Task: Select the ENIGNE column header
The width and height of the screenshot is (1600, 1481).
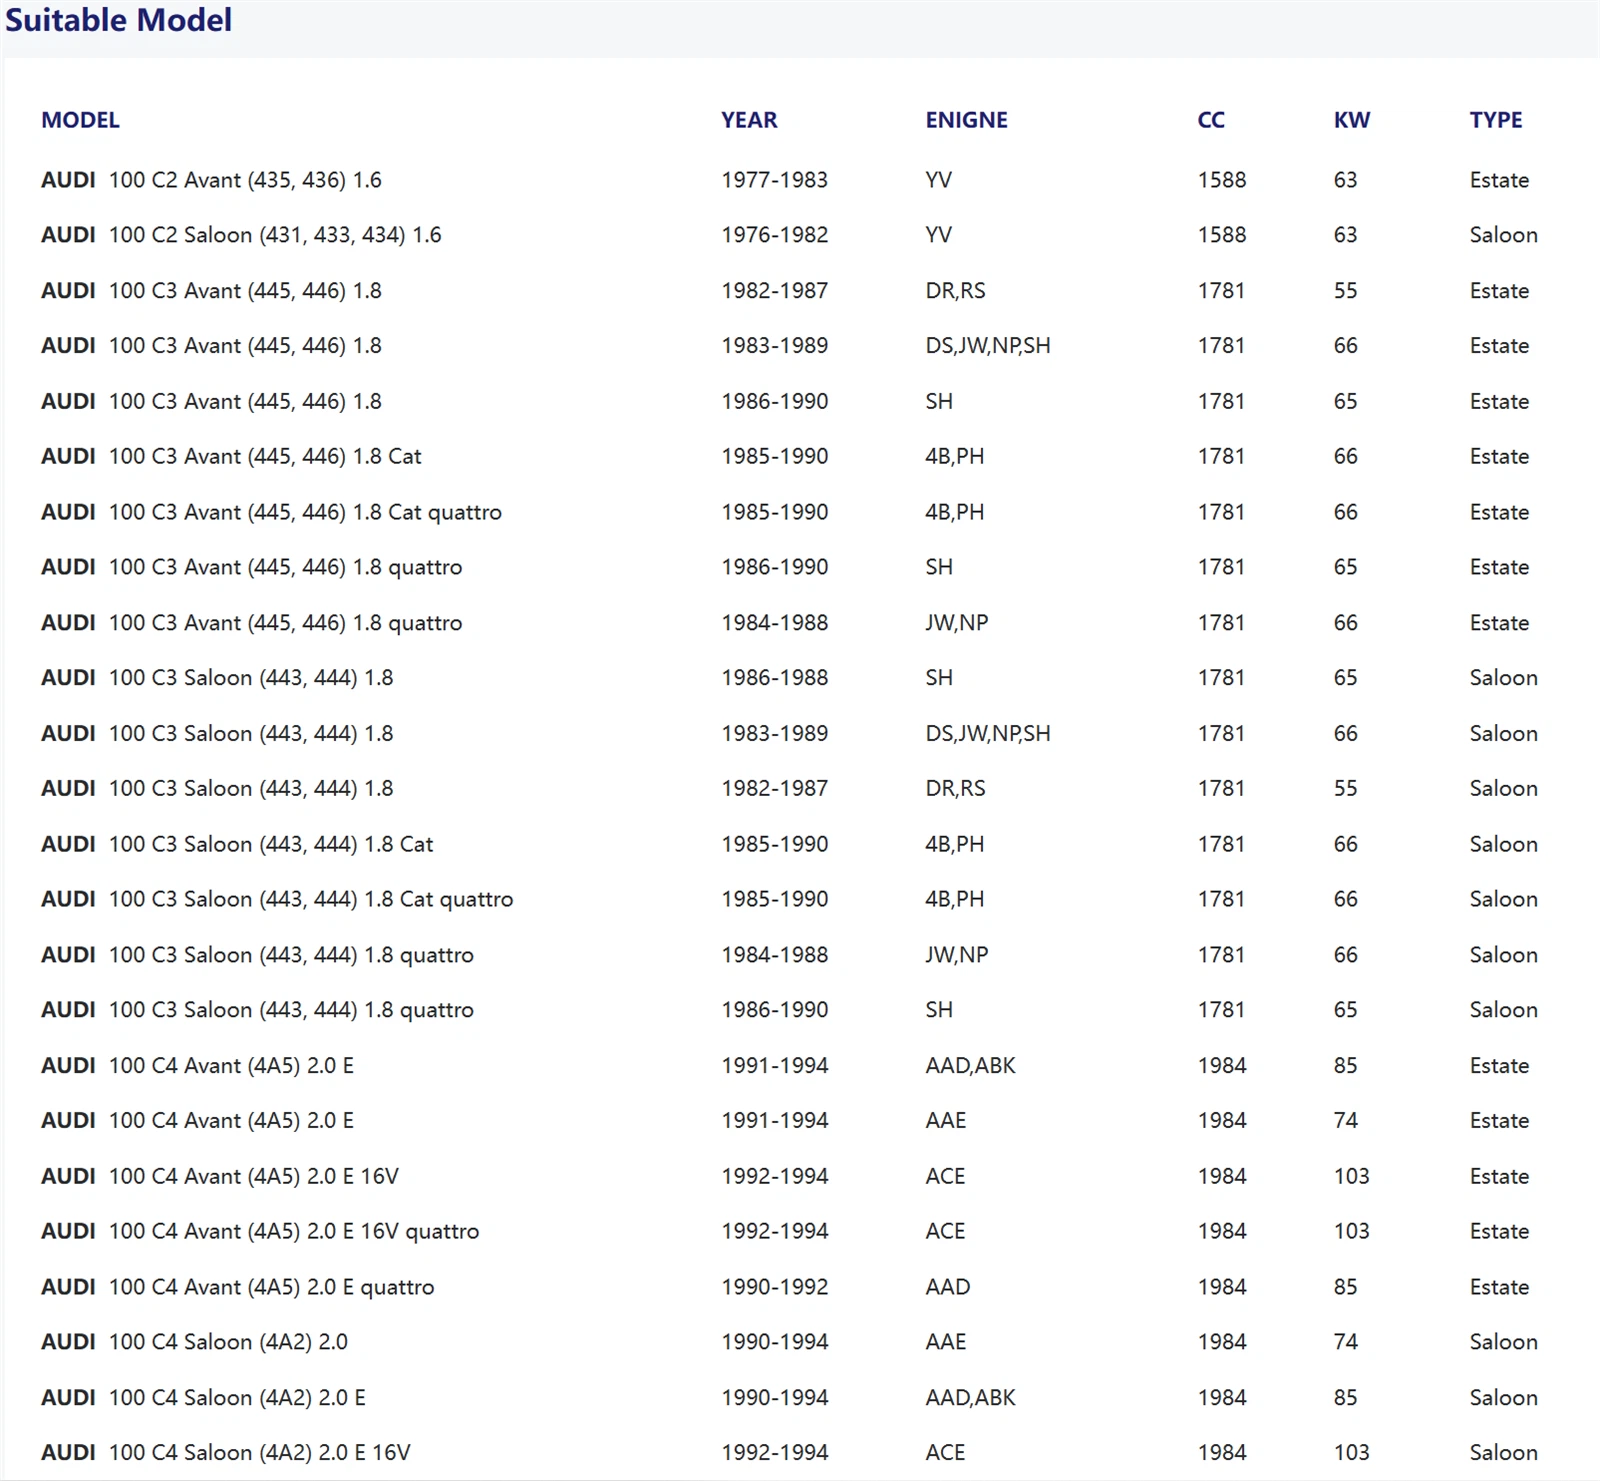Action: point(966,120)
